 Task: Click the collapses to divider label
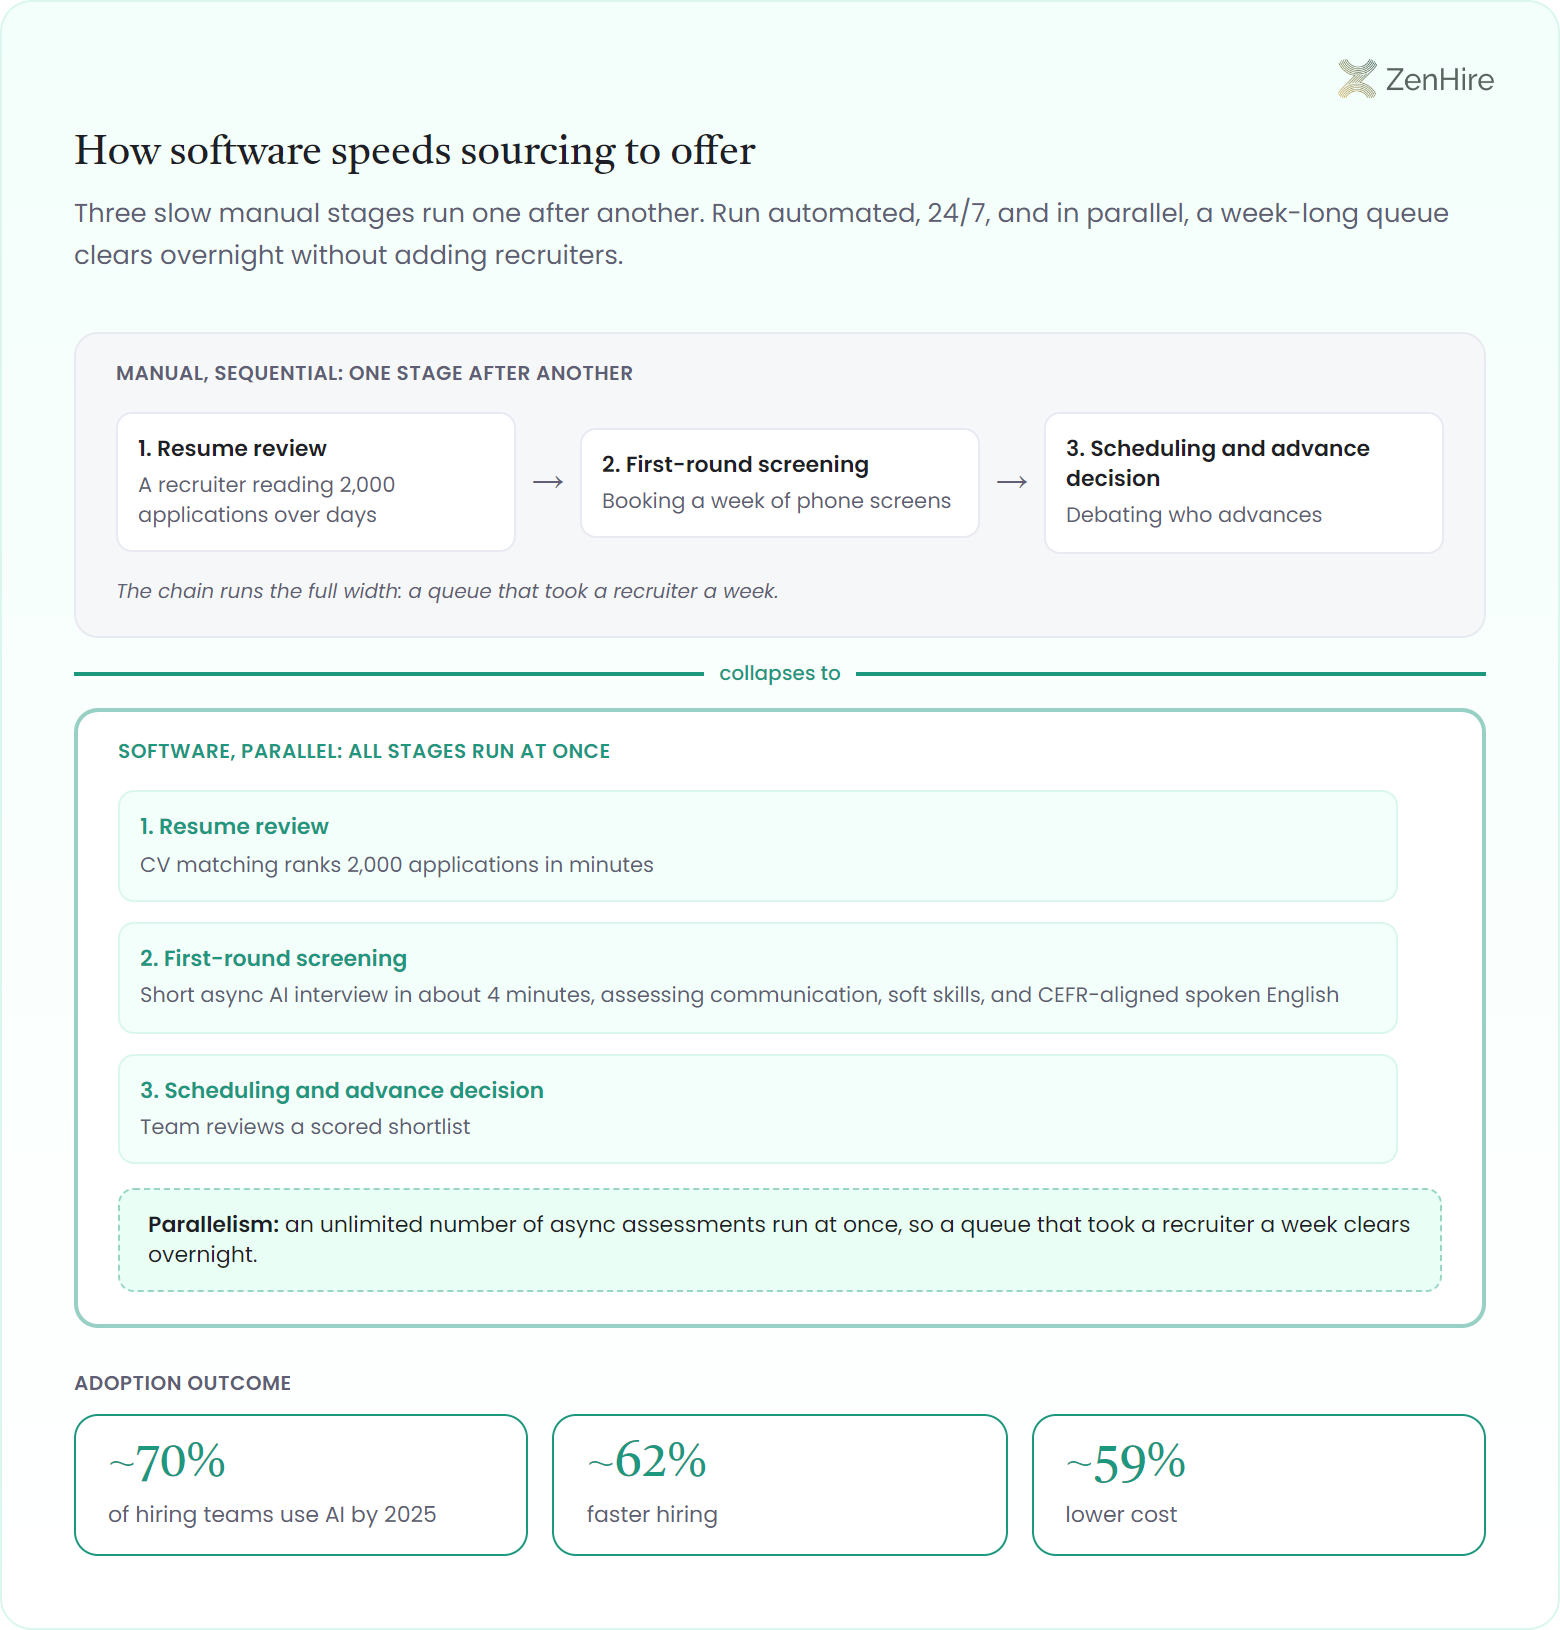pos(780,673)
